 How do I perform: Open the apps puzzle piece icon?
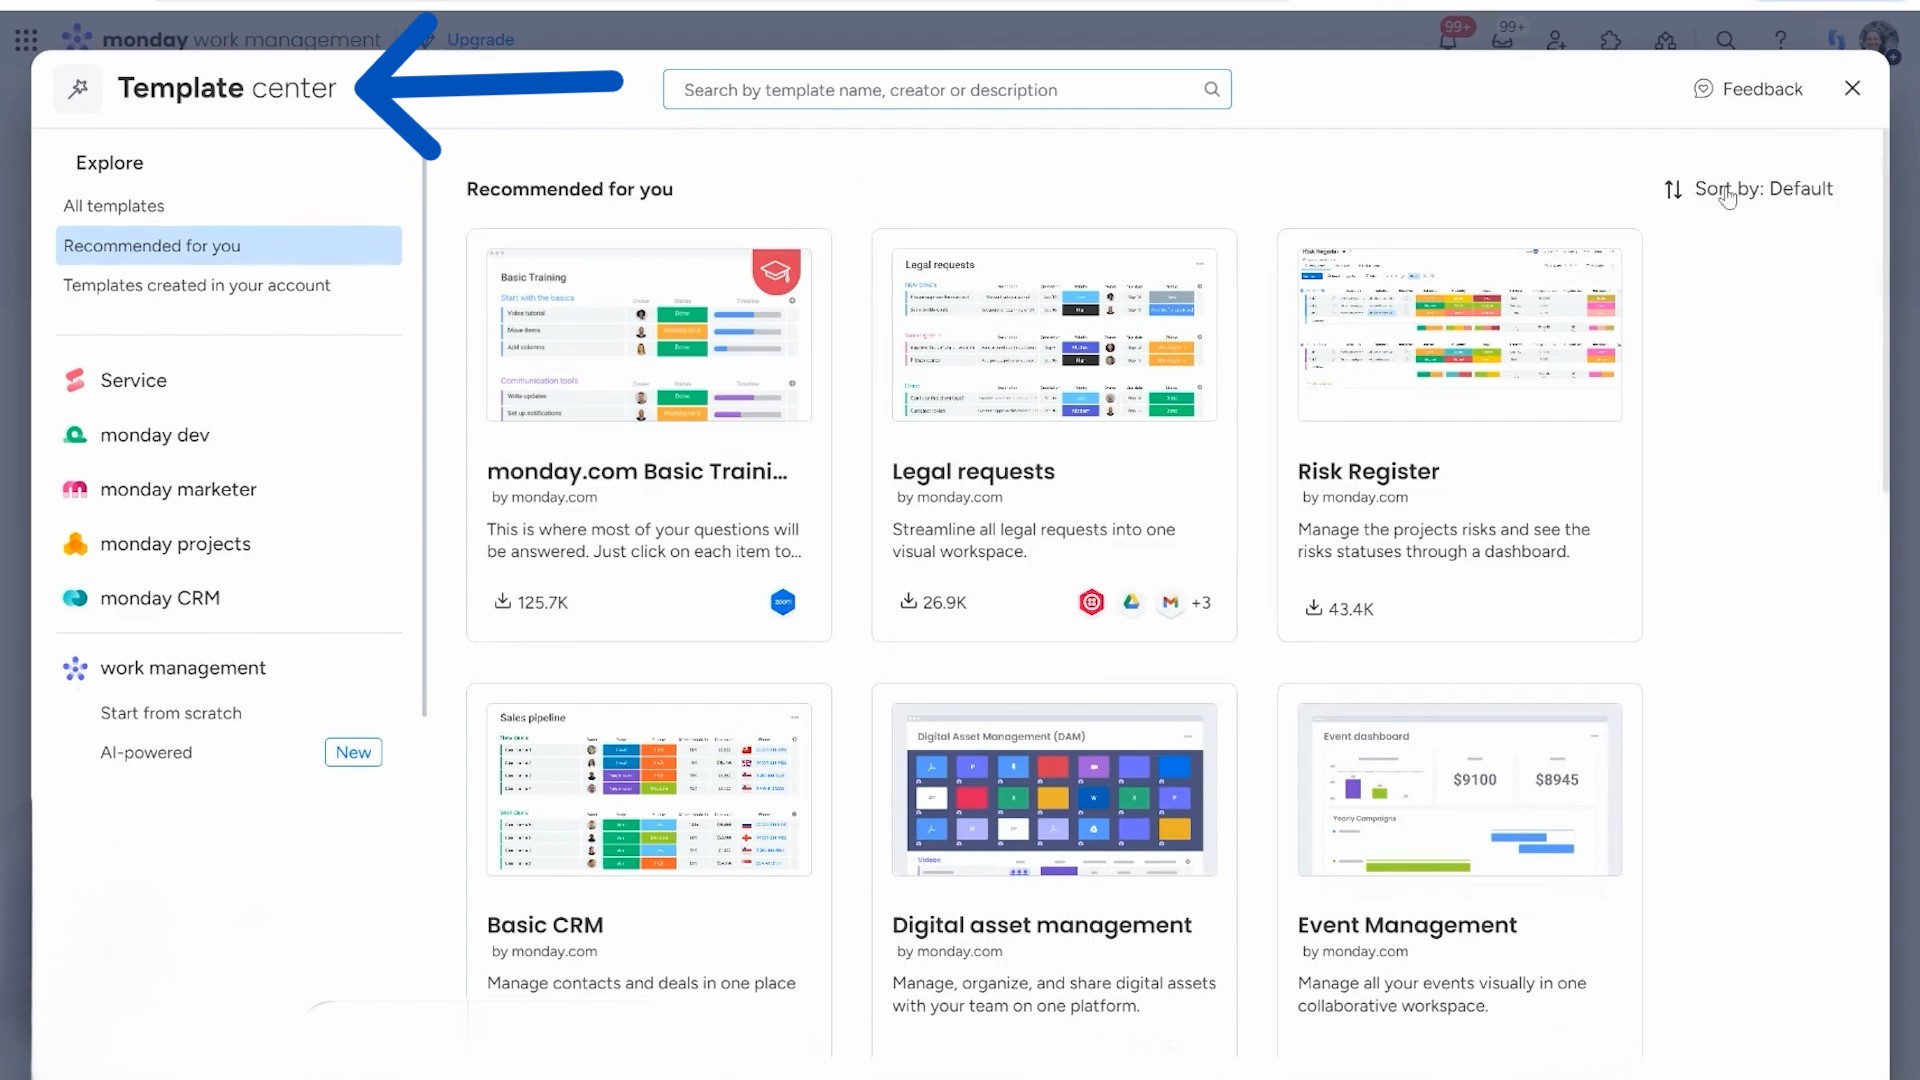coord(1610,40)
